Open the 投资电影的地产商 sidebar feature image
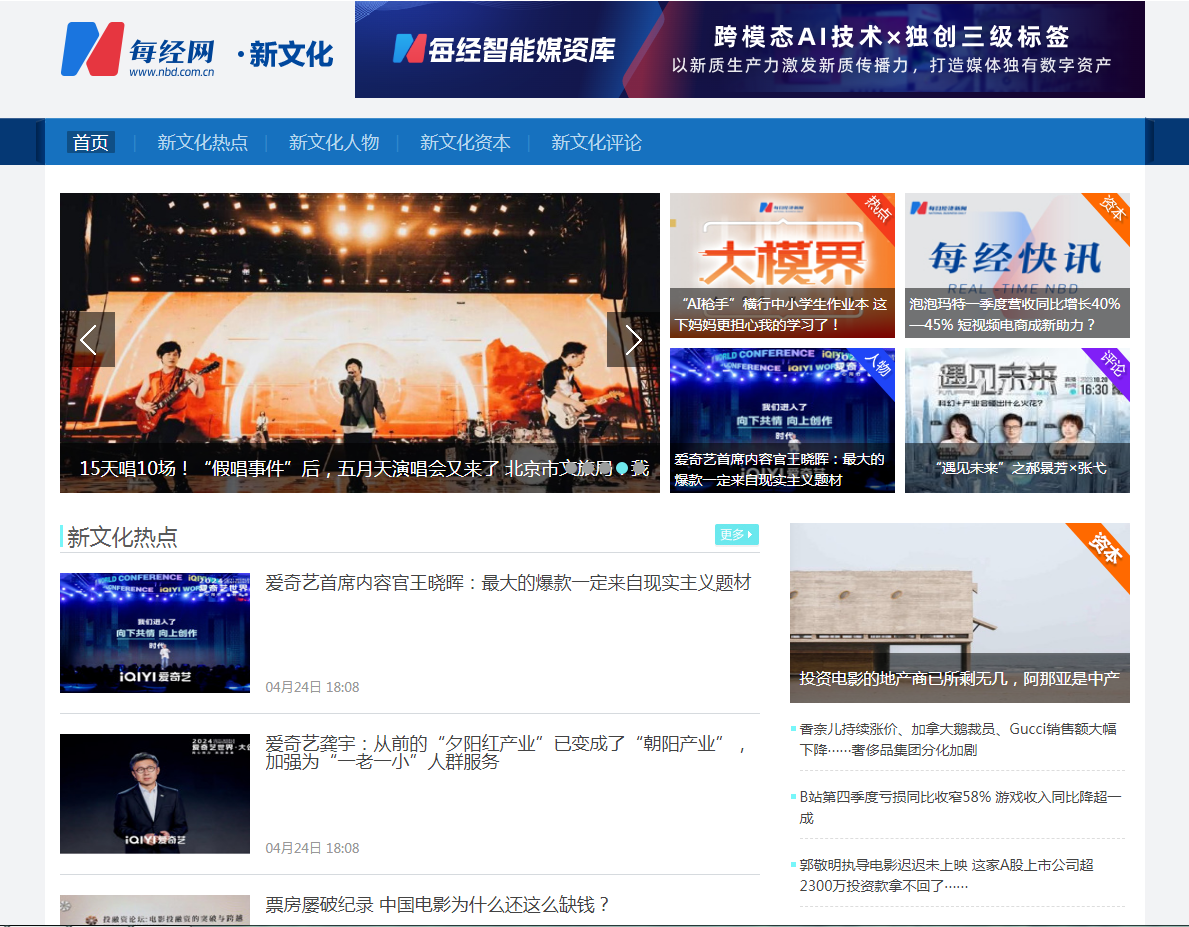This screenshot has height=927, width=1189. coord(959,612)
